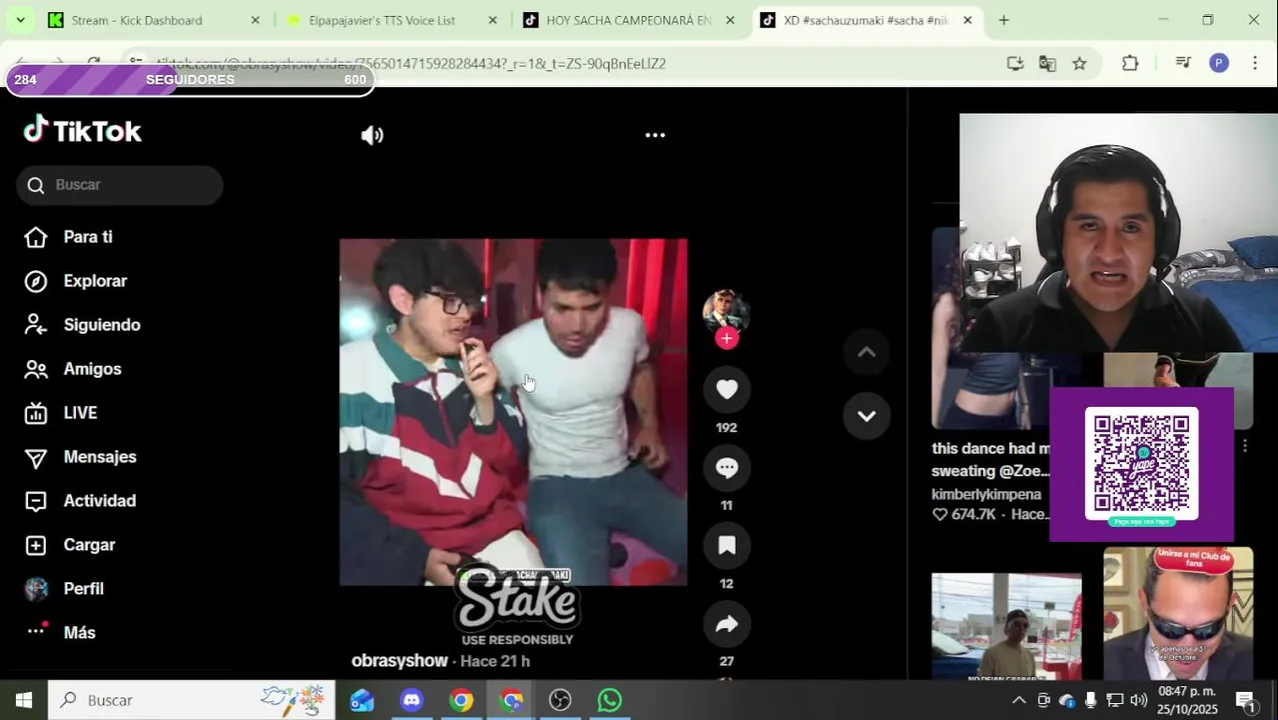Image resolution: width=1278 pixels, height=720 pixels.
Task: Open the car dealership video thumbnail
Action: 1007,626
